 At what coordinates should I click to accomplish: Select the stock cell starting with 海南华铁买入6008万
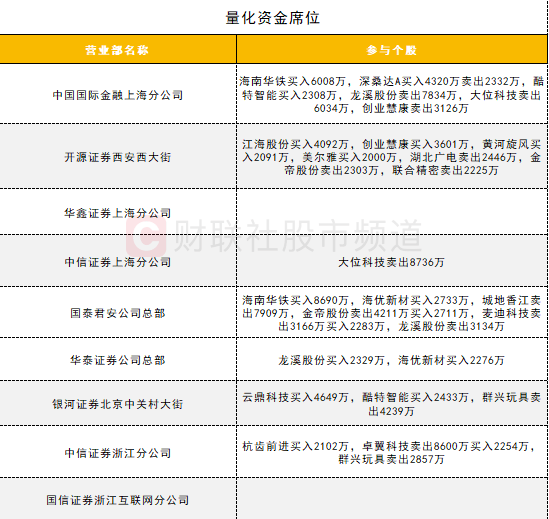391,95
